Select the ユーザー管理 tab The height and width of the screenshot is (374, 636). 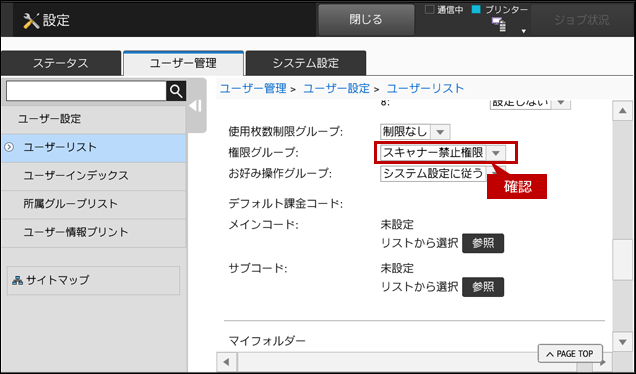pos(183,63)
